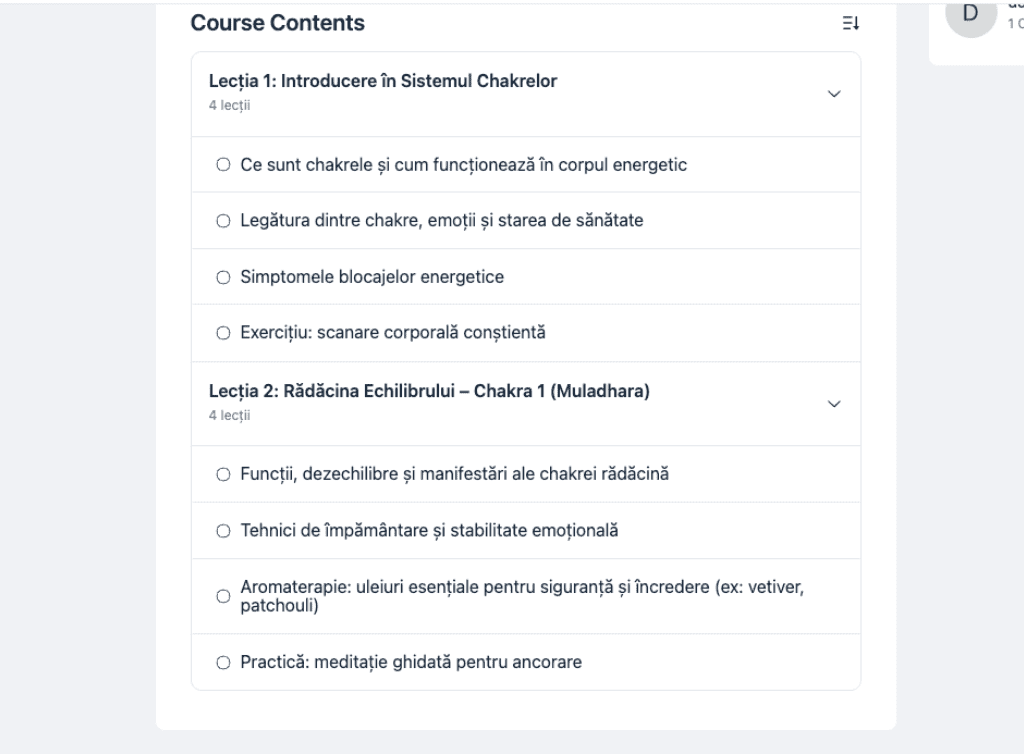
Task: Select 'Lecția 1: Introducere în Sistemul Chakrelor' header
Action: point(383,82)
